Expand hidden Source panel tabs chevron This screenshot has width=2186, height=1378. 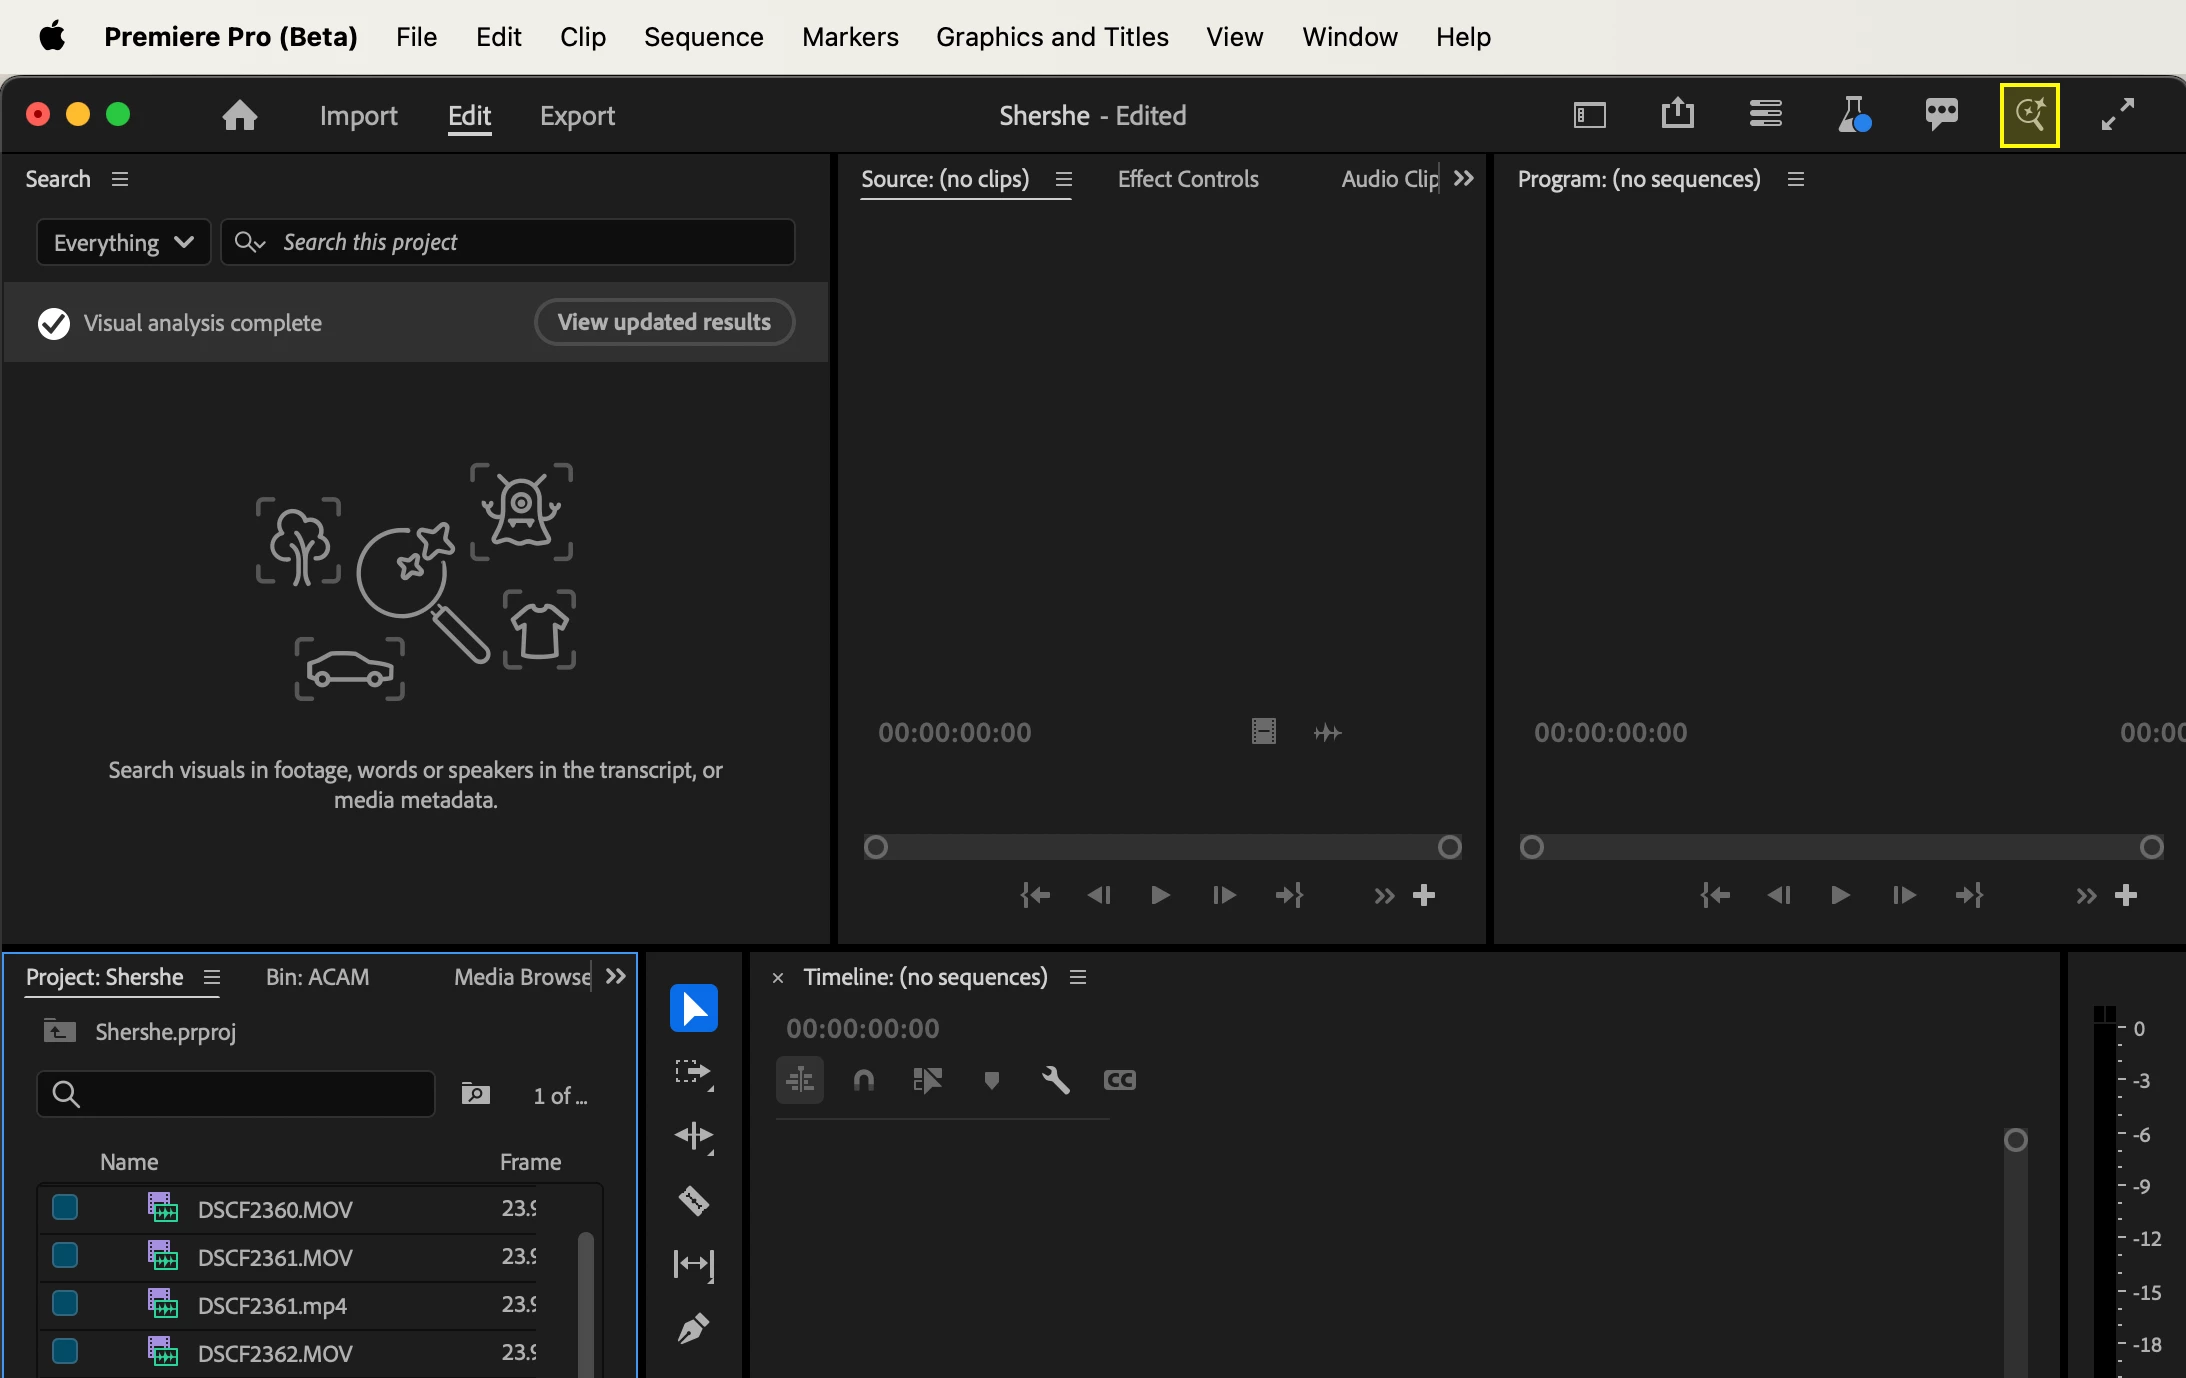pos(1464,179)
